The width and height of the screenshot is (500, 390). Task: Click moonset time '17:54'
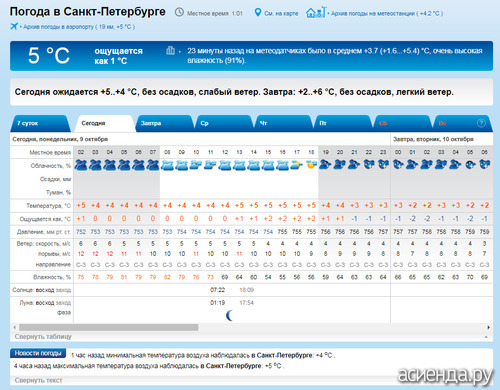click(246, 303)
